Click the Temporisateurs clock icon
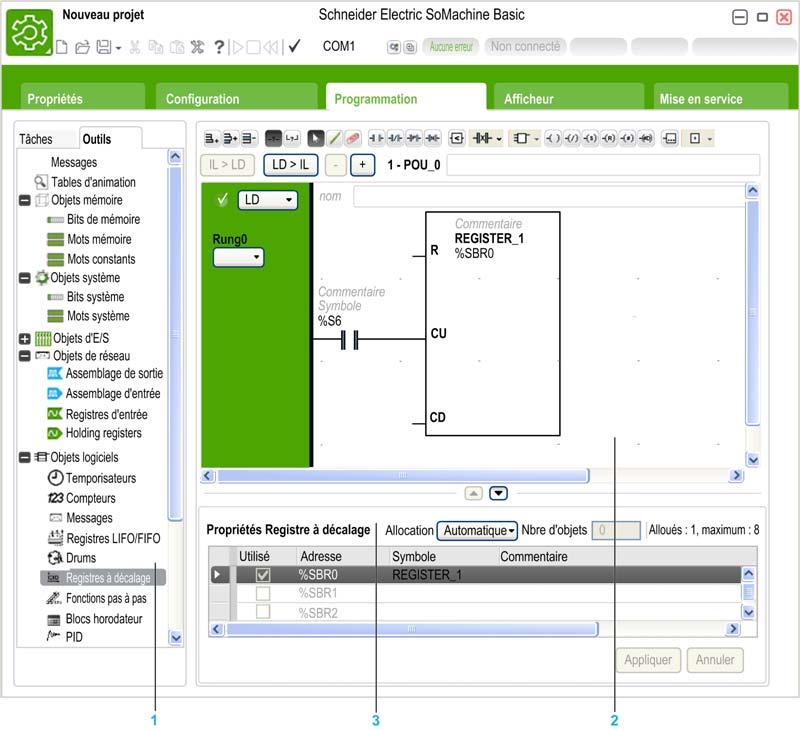800x730 pixels. (56, 478)
